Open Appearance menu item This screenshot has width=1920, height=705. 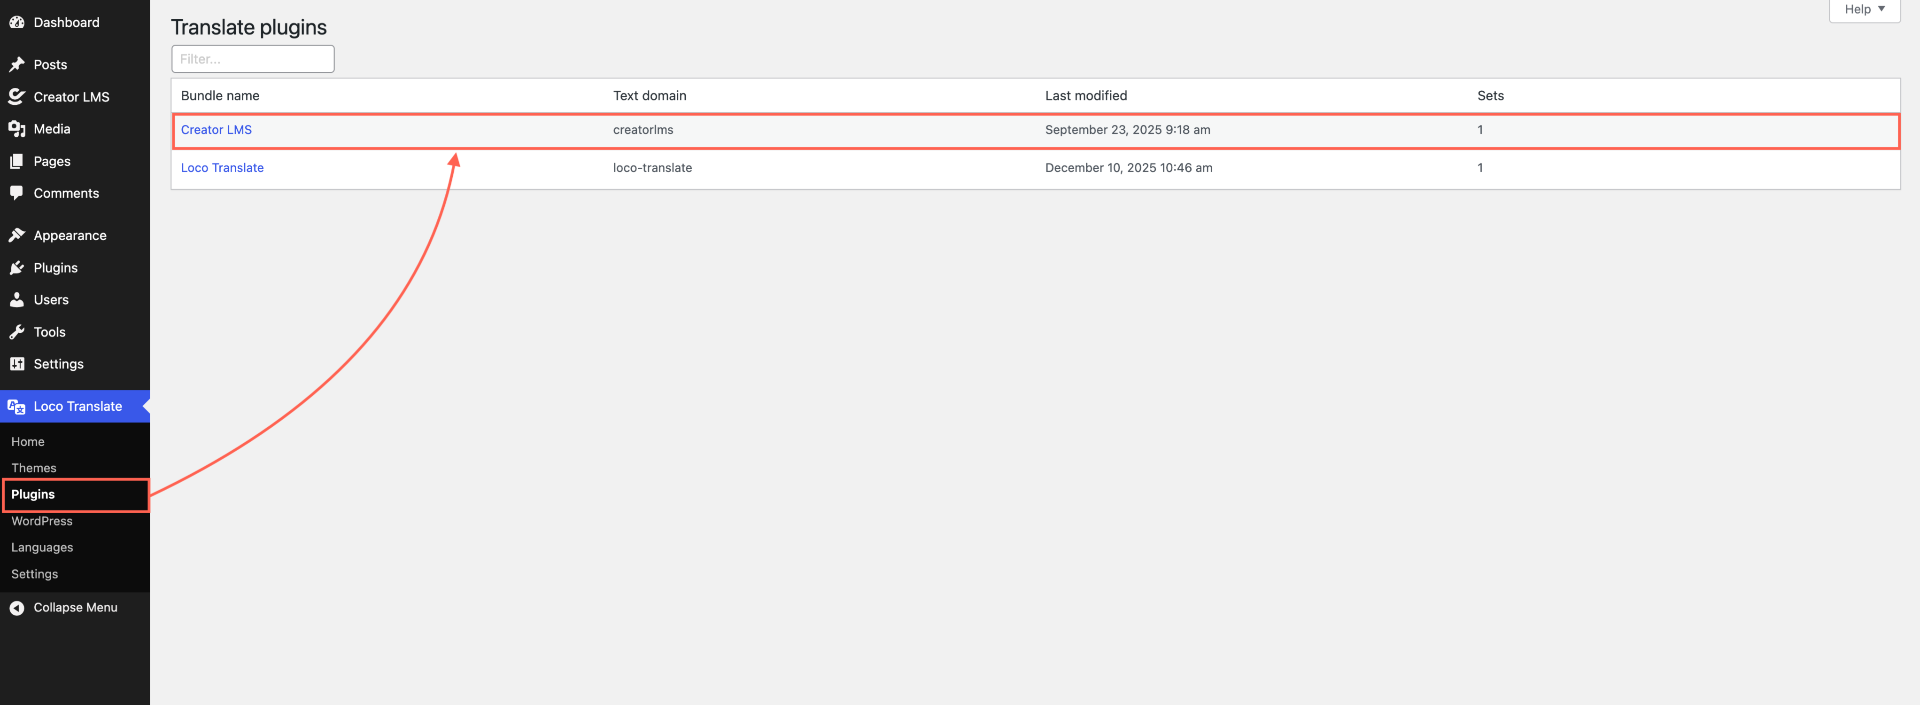tap(70, 235)
